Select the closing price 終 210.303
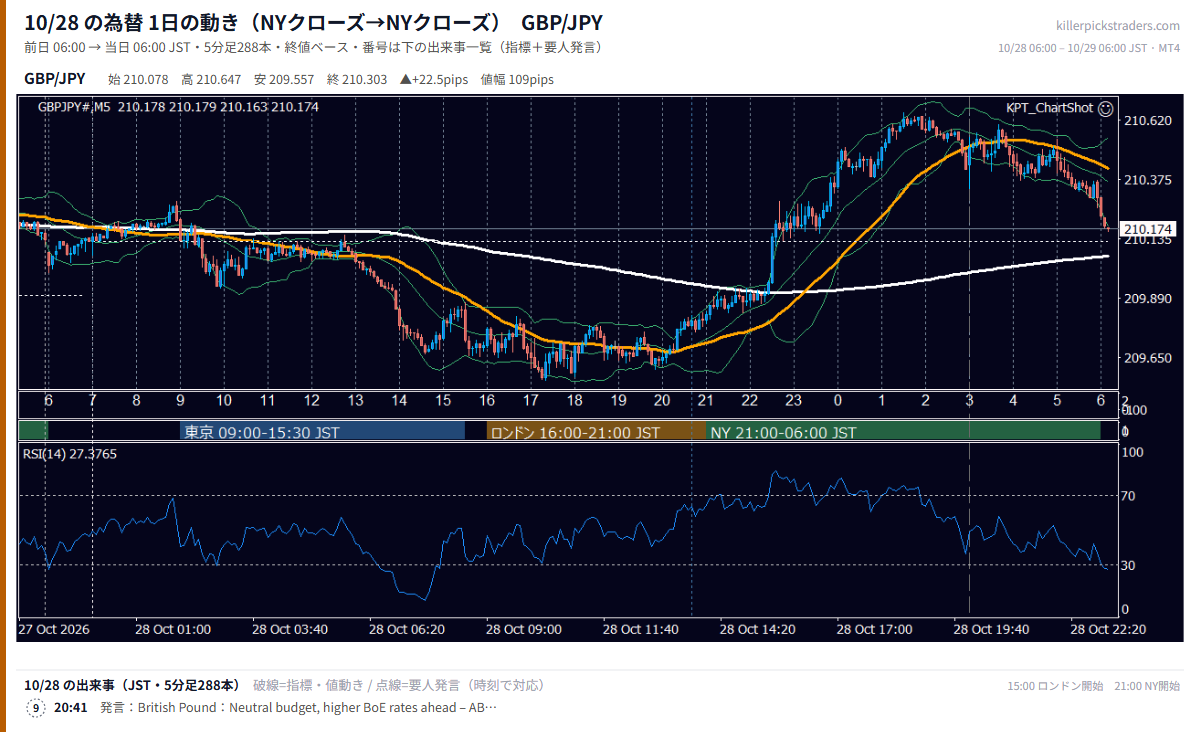Image resolution: width=1200 pixels, height=732 pixels. (x=357, y=79)
